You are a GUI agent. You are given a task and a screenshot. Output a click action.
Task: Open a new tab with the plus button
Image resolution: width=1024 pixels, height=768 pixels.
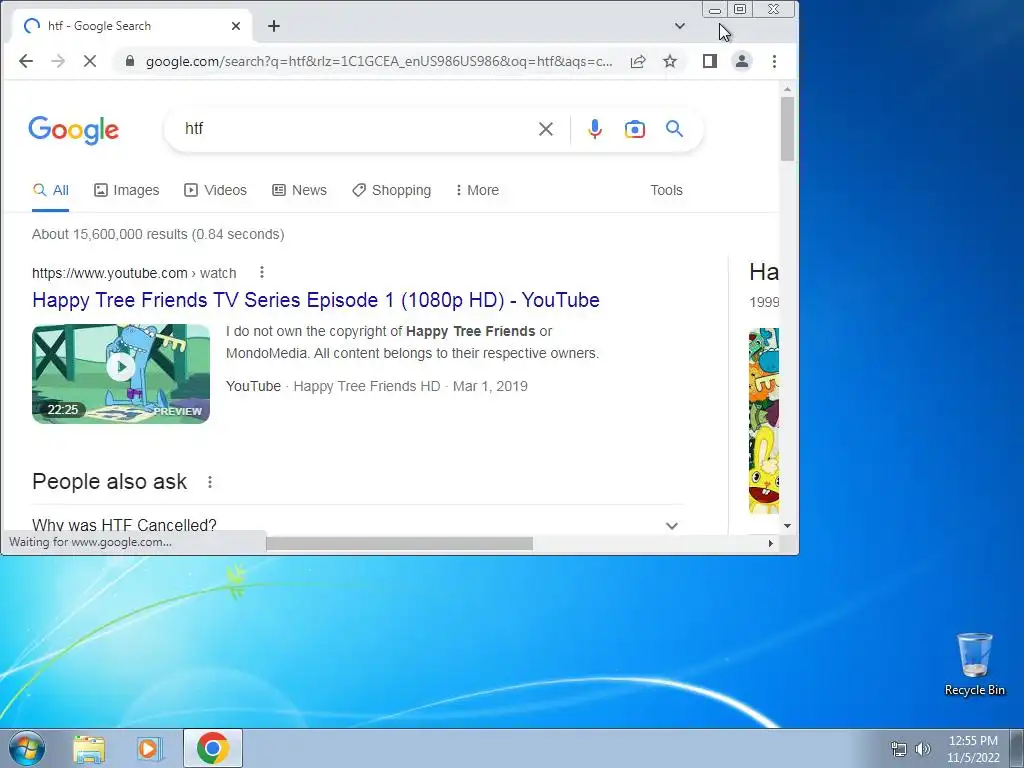274,26
